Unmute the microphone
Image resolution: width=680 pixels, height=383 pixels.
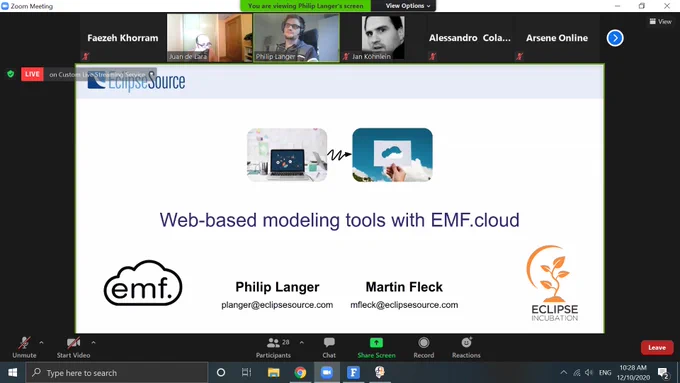(x=24, y=347)
